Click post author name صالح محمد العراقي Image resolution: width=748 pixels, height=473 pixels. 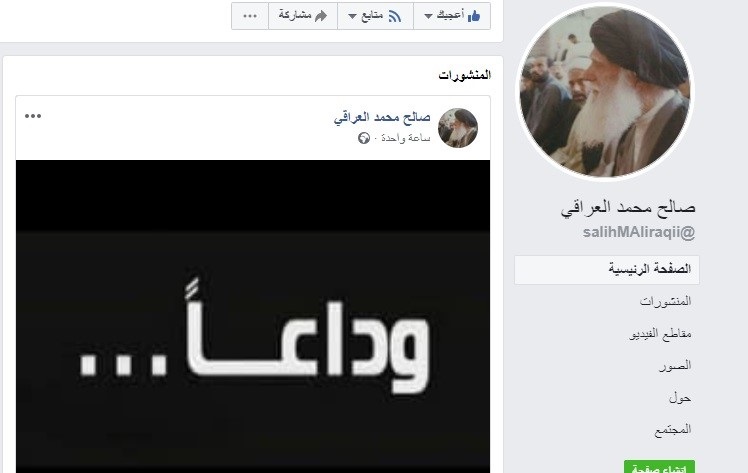point(382,117)
